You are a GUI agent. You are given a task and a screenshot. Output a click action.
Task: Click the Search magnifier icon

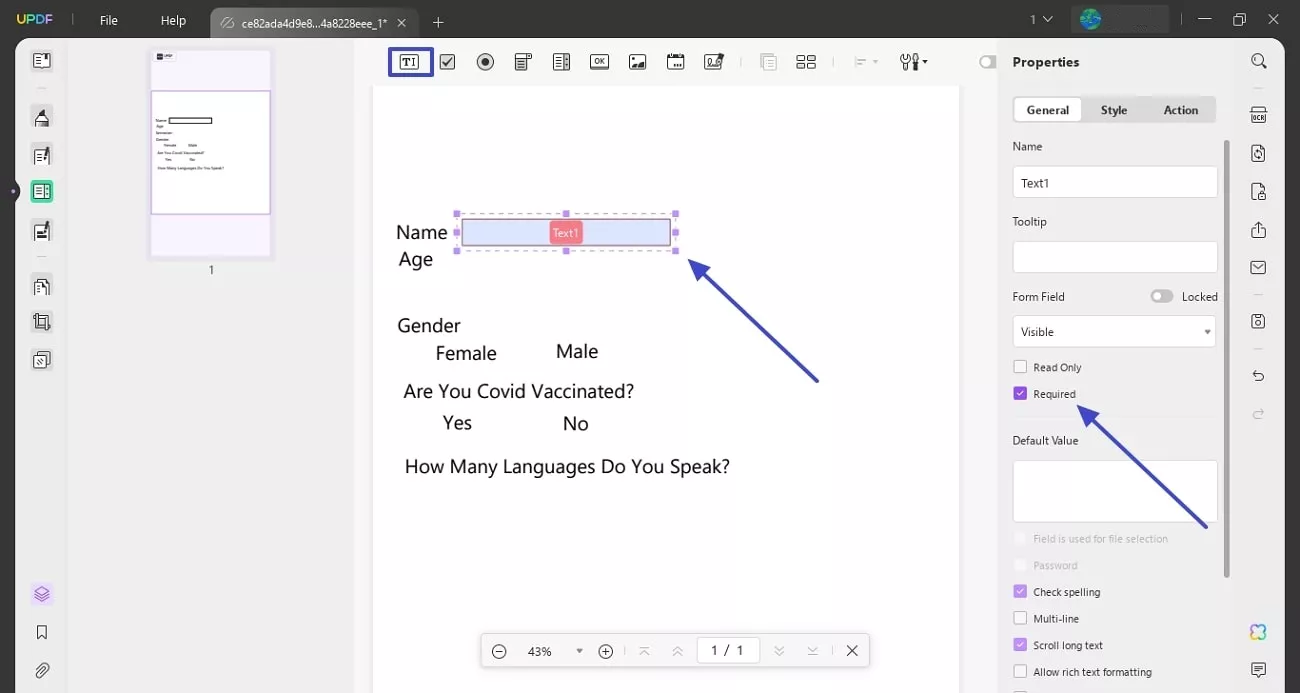coord(1258,62)
